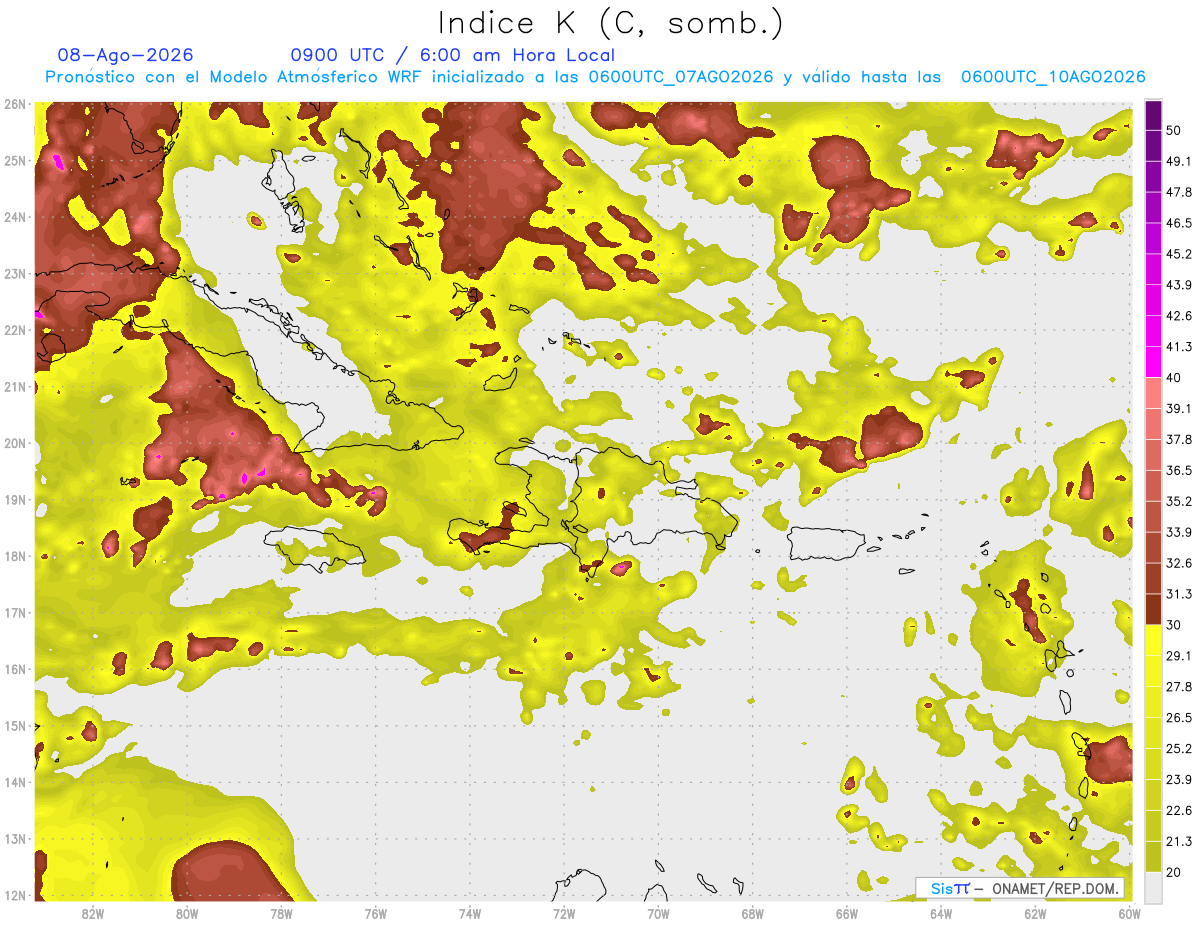Image resolution: width=1200 pixels, height=927 pixels.
Task: Click the latitude label '14N'
Action: click(x=15, y=782)
